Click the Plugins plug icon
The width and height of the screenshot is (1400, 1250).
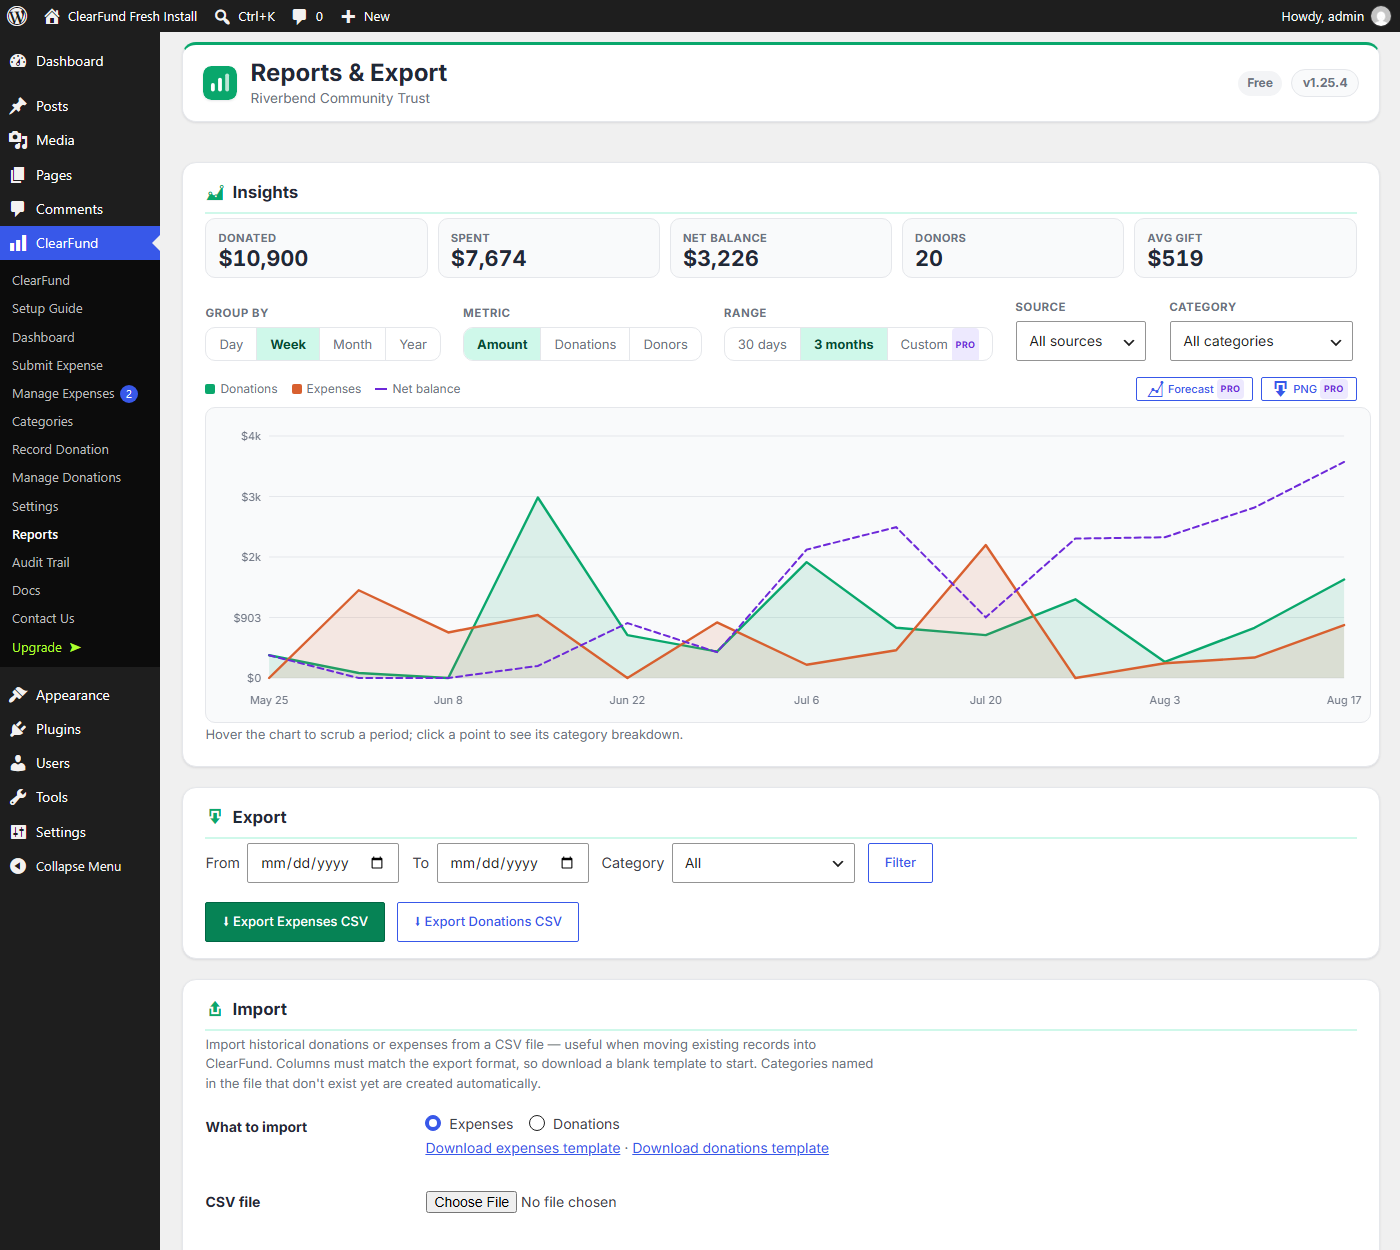tap(18, 729)
